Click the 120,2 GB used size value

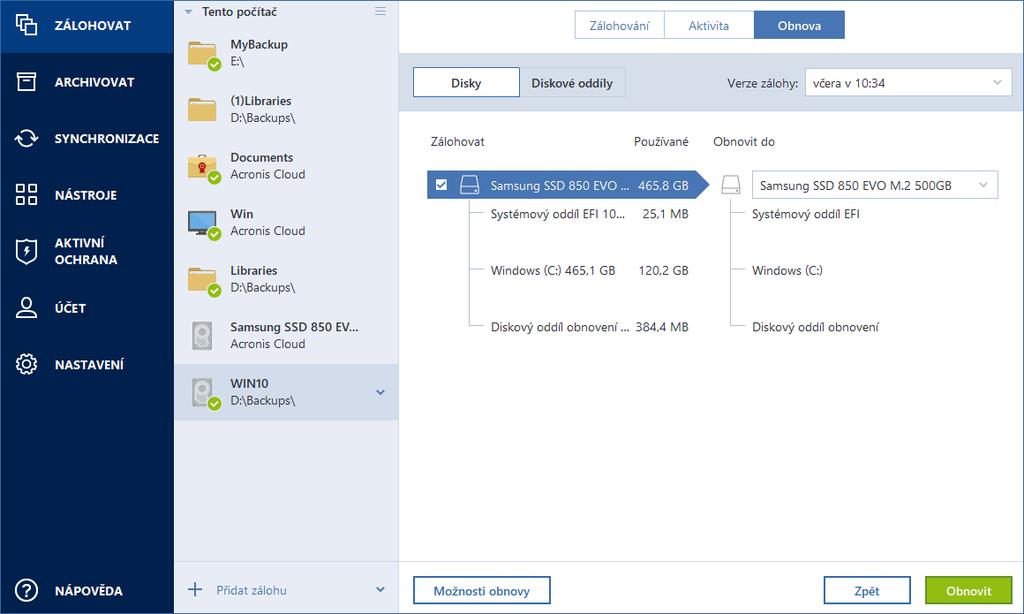pyautogui.click(x=664, y=270)
